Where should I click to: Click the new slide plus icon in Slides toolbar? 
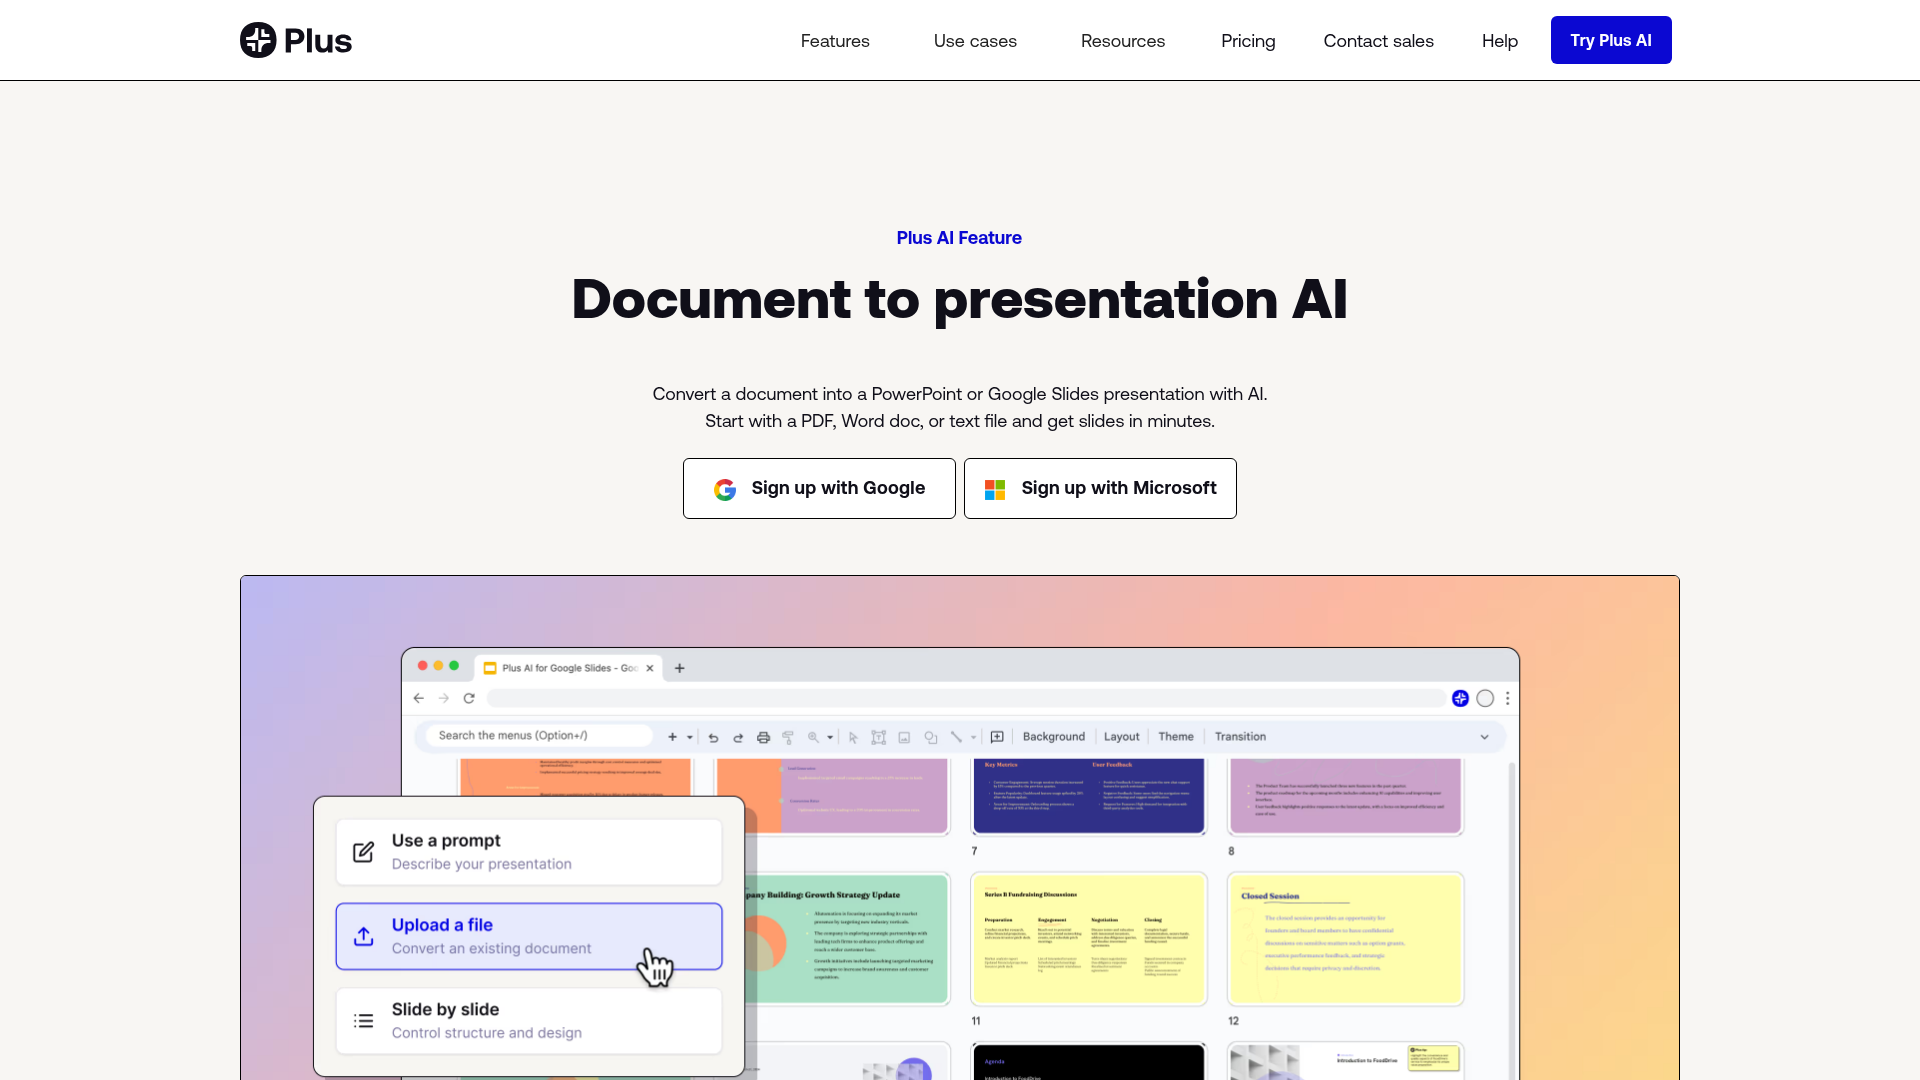pyautogui.click(x=673, y=737)
